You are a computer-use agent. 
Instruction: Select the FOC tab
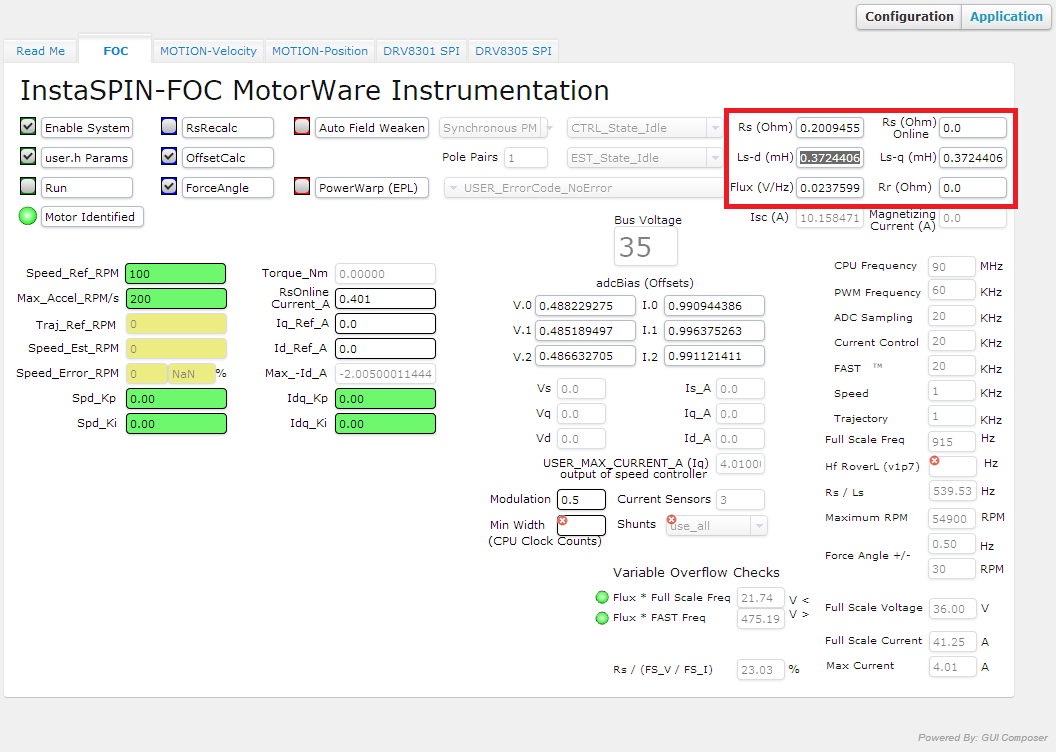[115, 51]
